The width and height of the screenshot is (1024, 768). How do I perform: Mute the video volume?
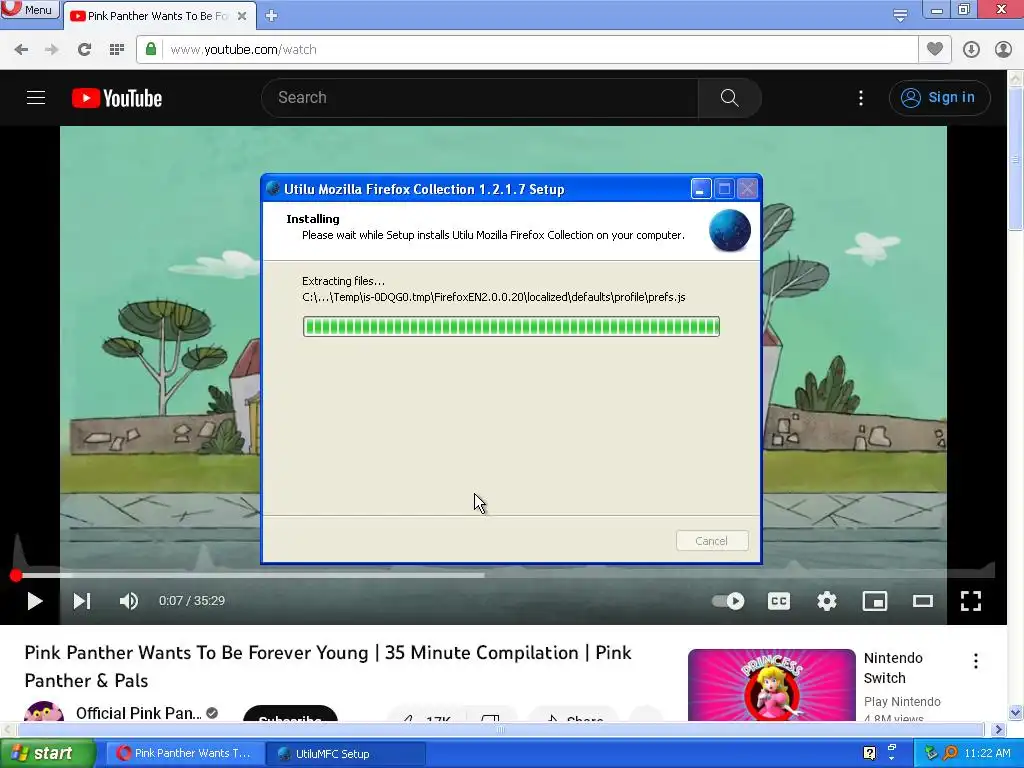pos(129,601)
